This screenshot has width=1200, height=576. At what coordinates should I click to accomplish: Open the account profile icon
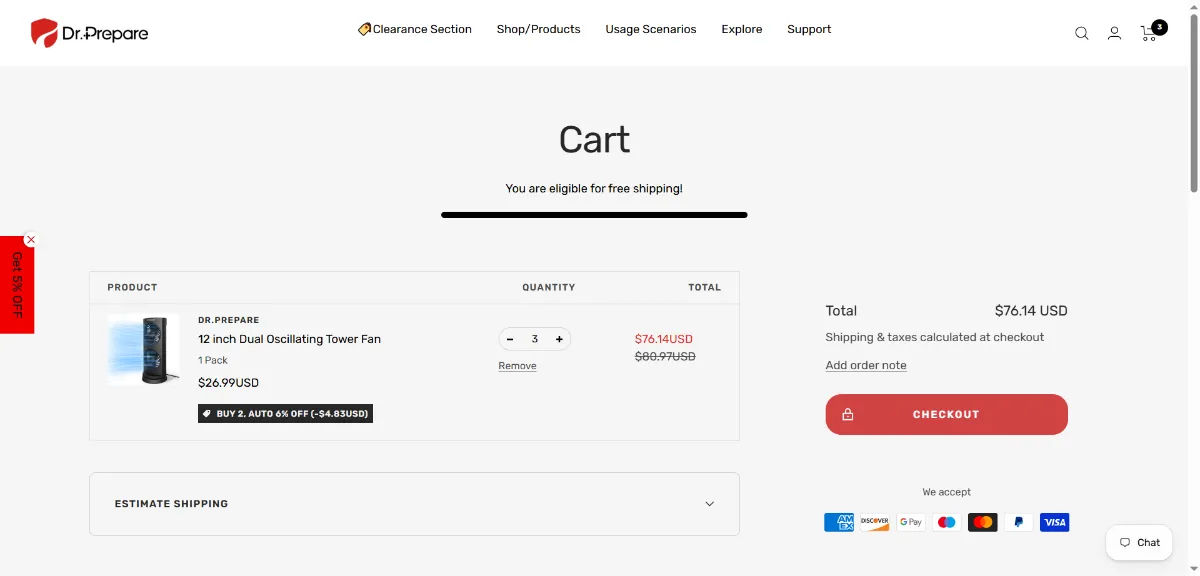[x=1114, y=33]
